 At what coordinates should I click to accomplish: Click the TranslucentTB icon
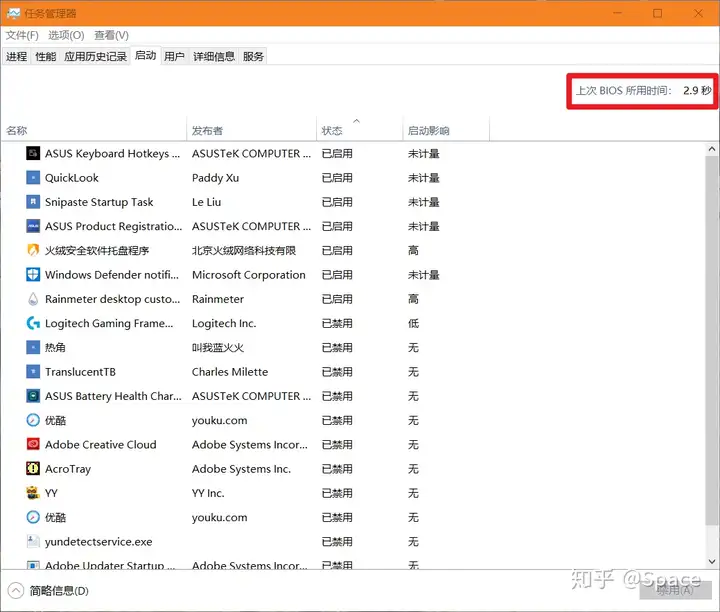click(x=33, y=372)
